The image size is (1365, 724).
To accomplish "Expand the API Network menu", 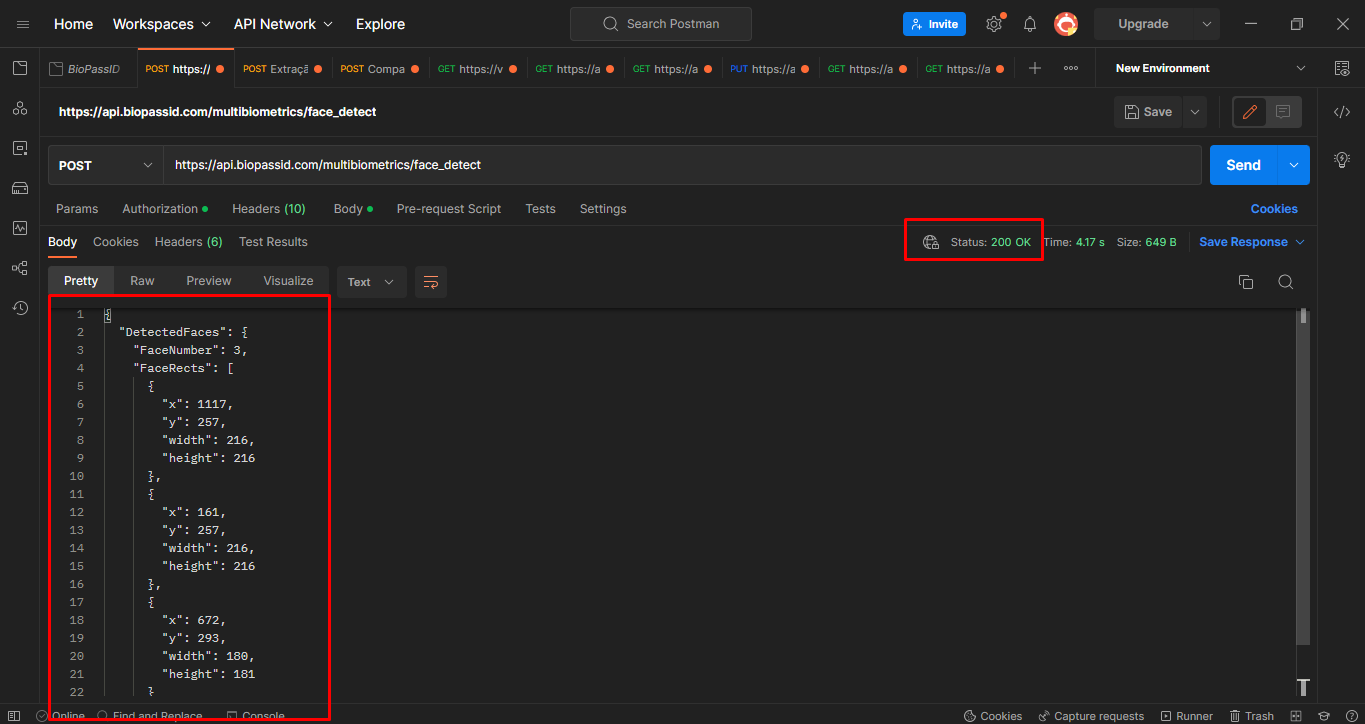I will [283, 24].
